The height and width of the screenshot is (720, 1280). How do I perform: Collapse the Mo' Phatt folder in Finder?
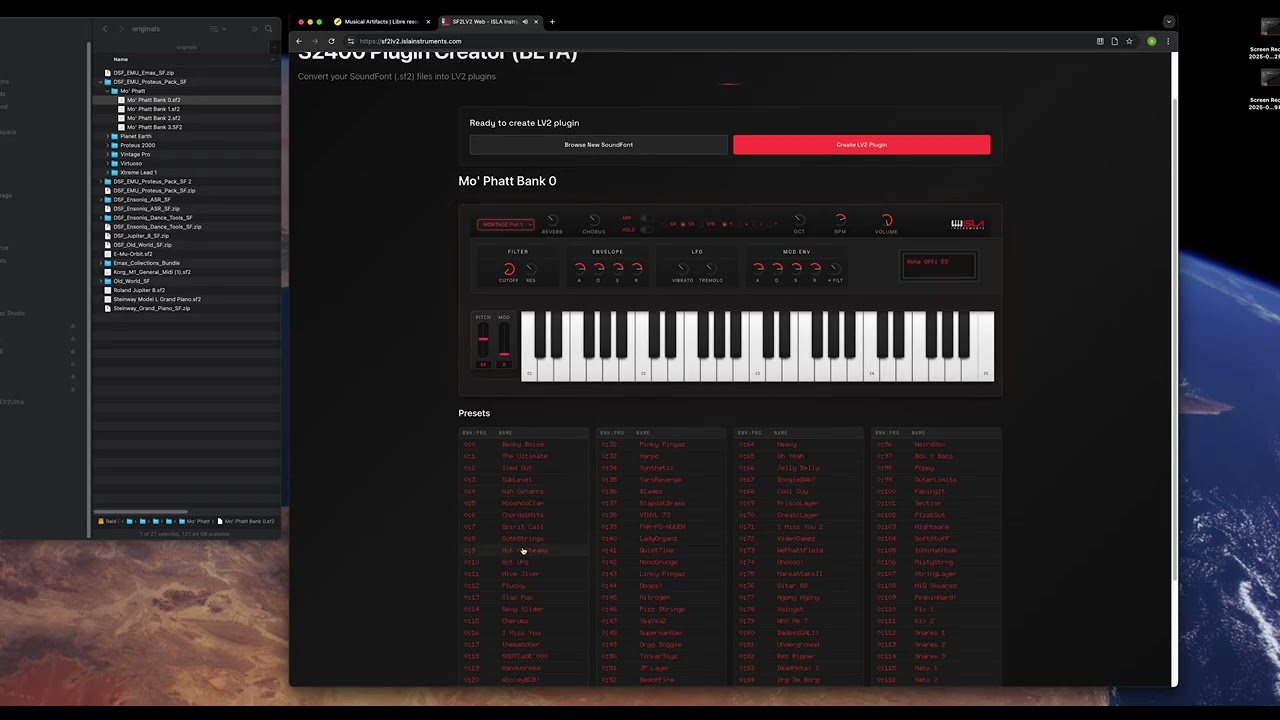(108, 91)
